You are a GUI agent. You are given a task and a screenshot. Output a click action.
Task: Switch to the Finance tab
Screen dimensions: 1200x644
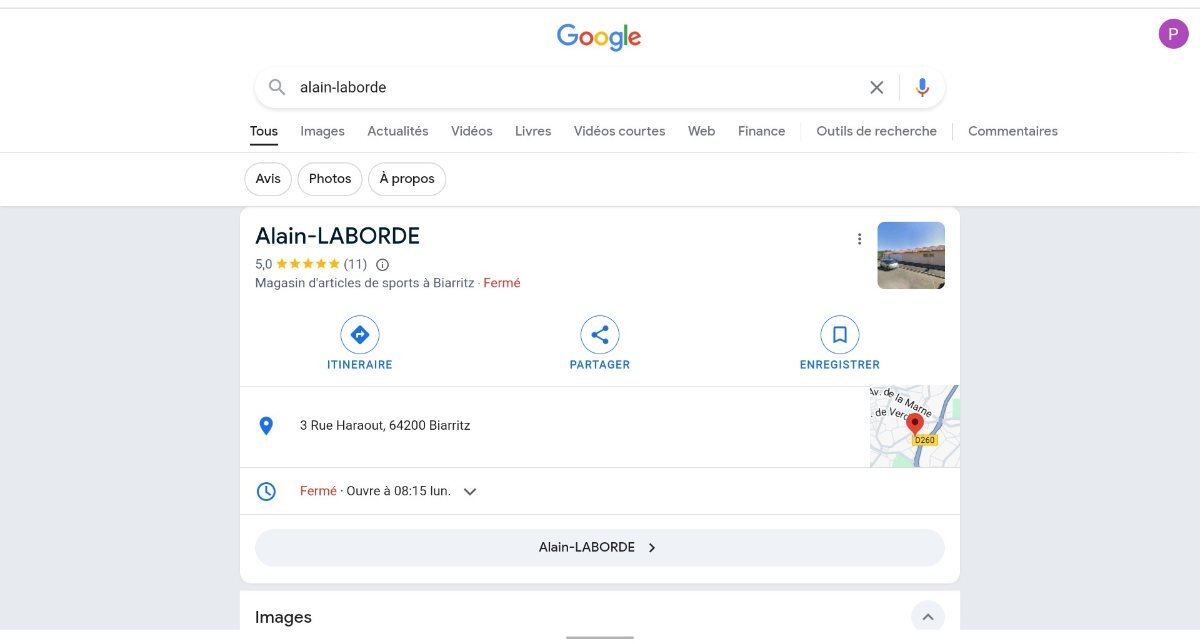click(x=762, y=131)
